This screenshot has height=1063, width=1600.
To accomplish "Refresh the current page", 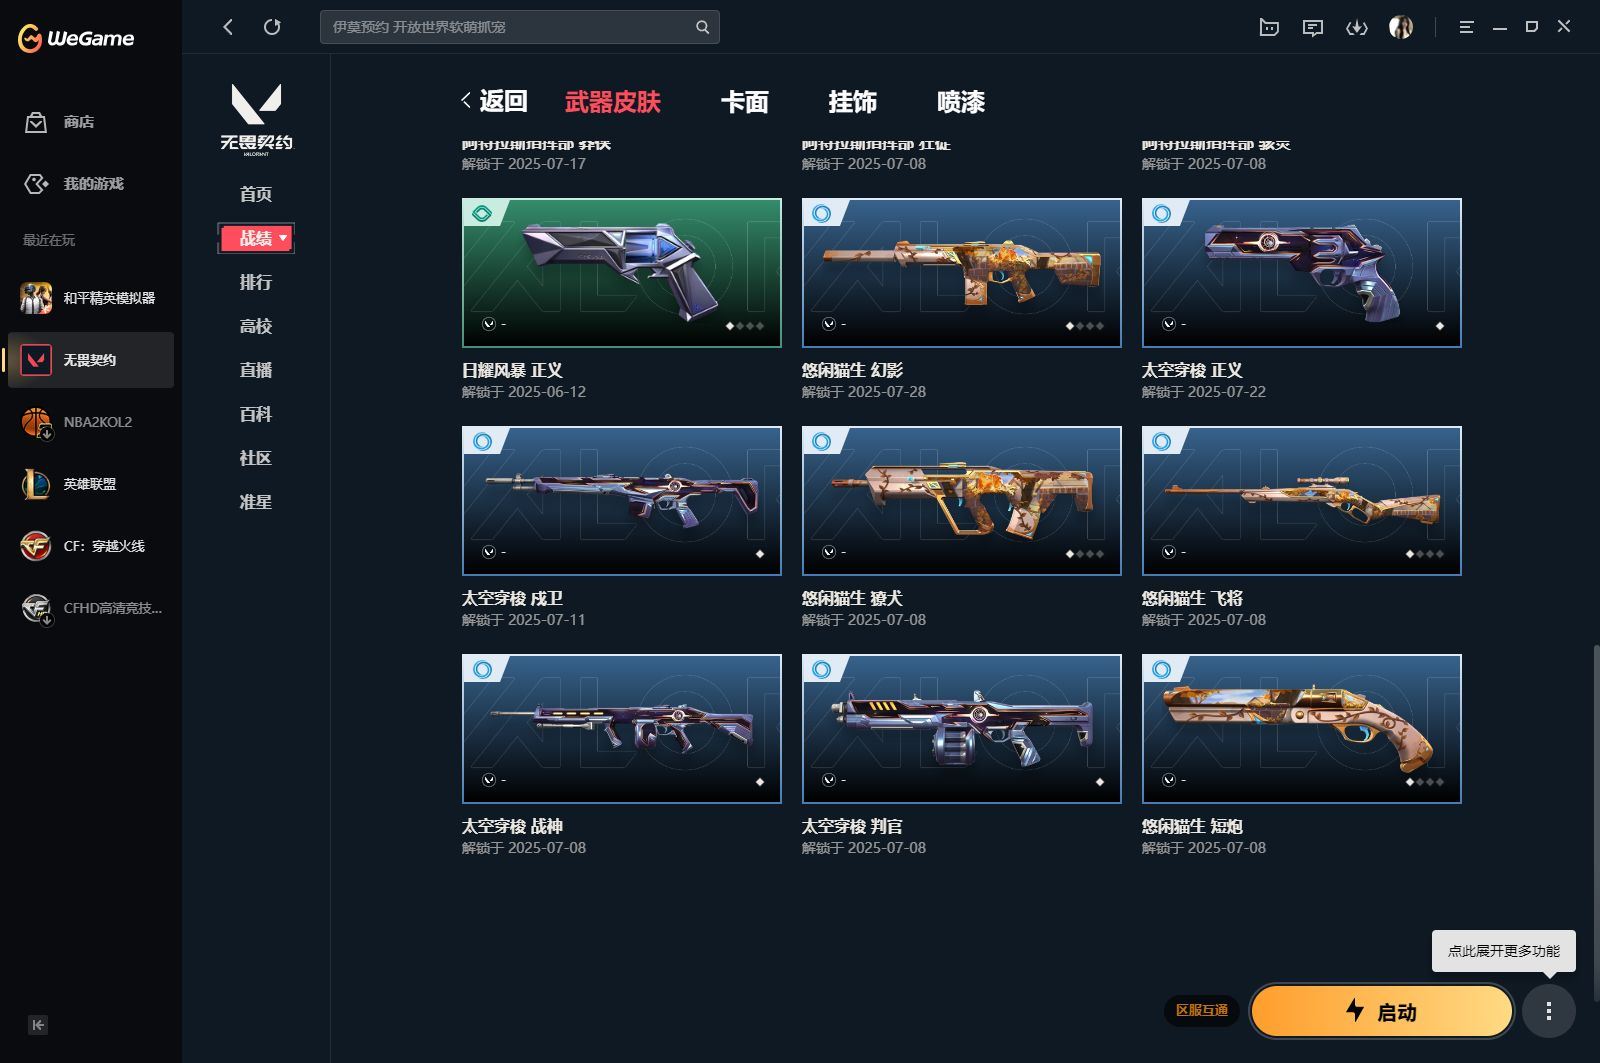I will click(x=272, y=27).
